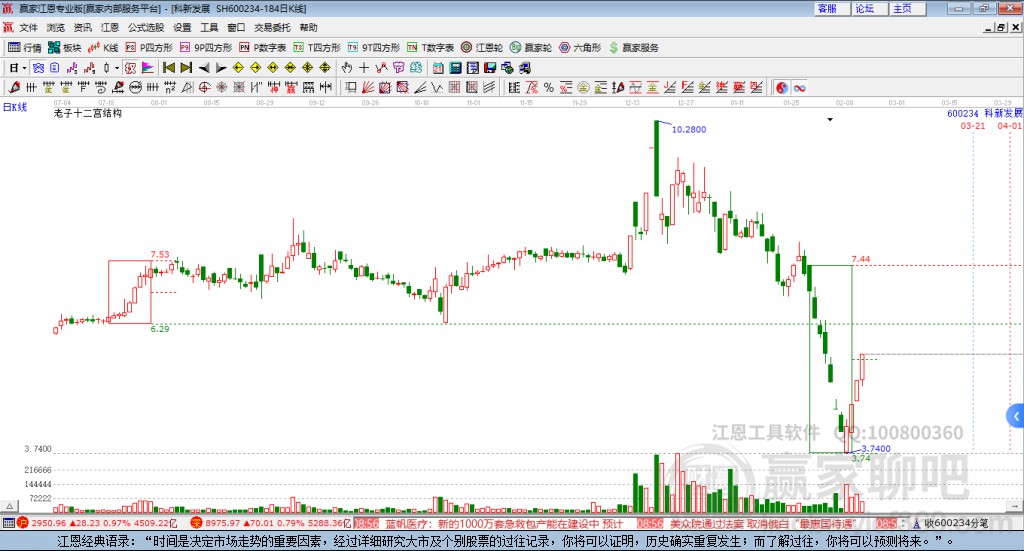The width and height of the screenshot is (1024, 551).
Task: Open the P数字表 tool
Action: coord(263,48)
